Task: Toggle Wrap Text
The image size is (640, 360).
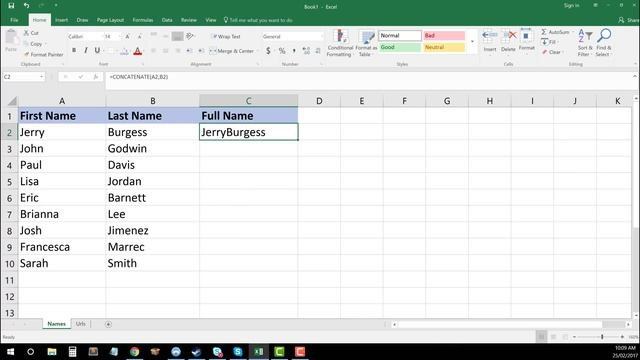Action: tap(226, 37)
